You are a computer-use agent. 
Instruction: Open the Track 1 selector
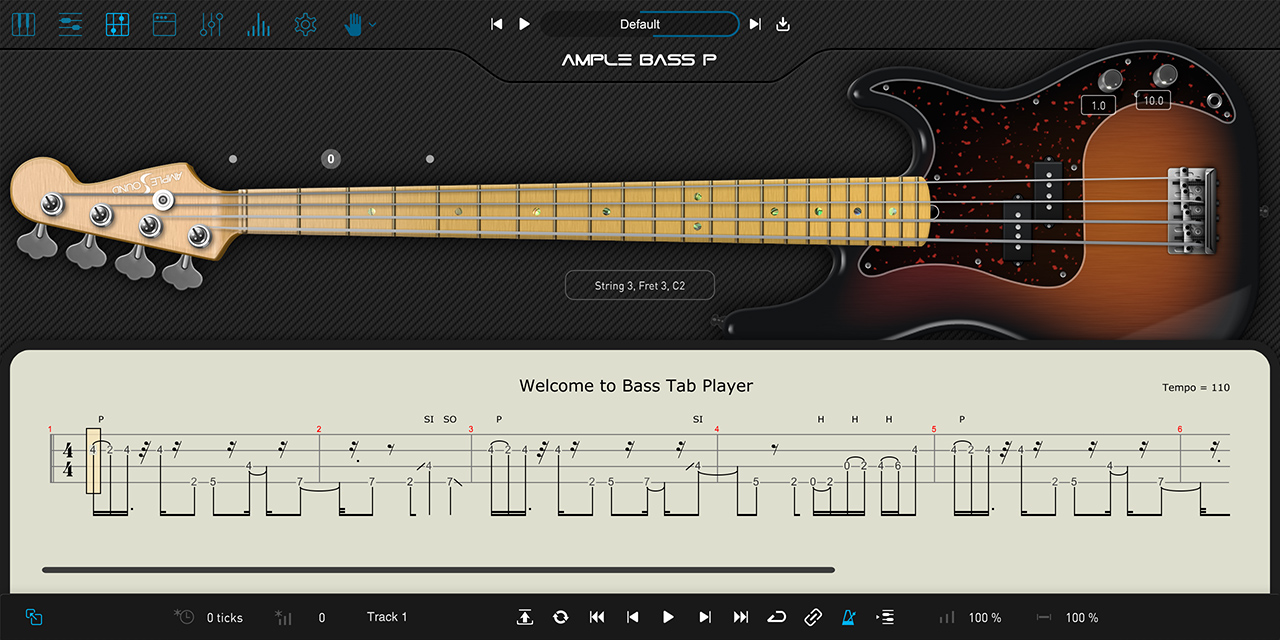click(387, 617)
